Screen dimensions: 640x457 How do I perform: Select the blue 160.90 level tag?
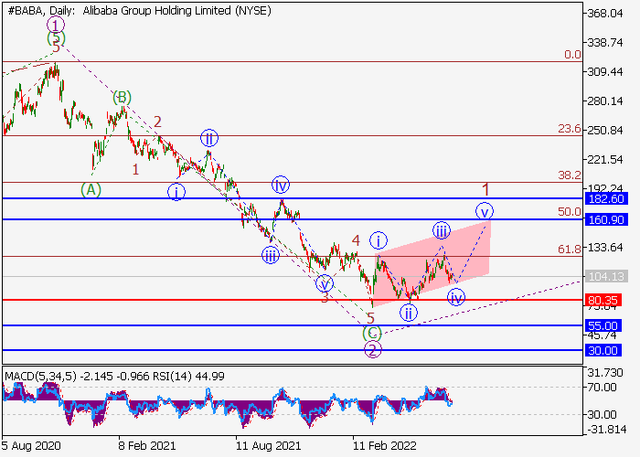tap(606, 220)
